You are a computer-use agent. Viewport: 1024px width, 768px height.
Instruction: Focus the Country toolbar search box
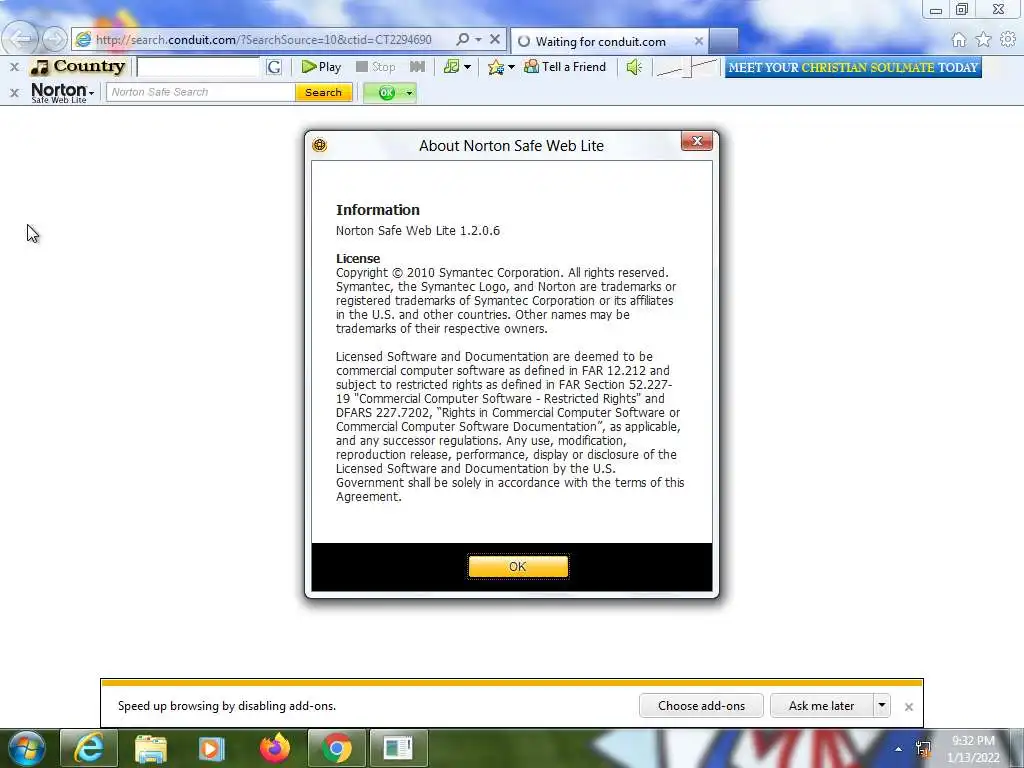(x=198, y=67)
